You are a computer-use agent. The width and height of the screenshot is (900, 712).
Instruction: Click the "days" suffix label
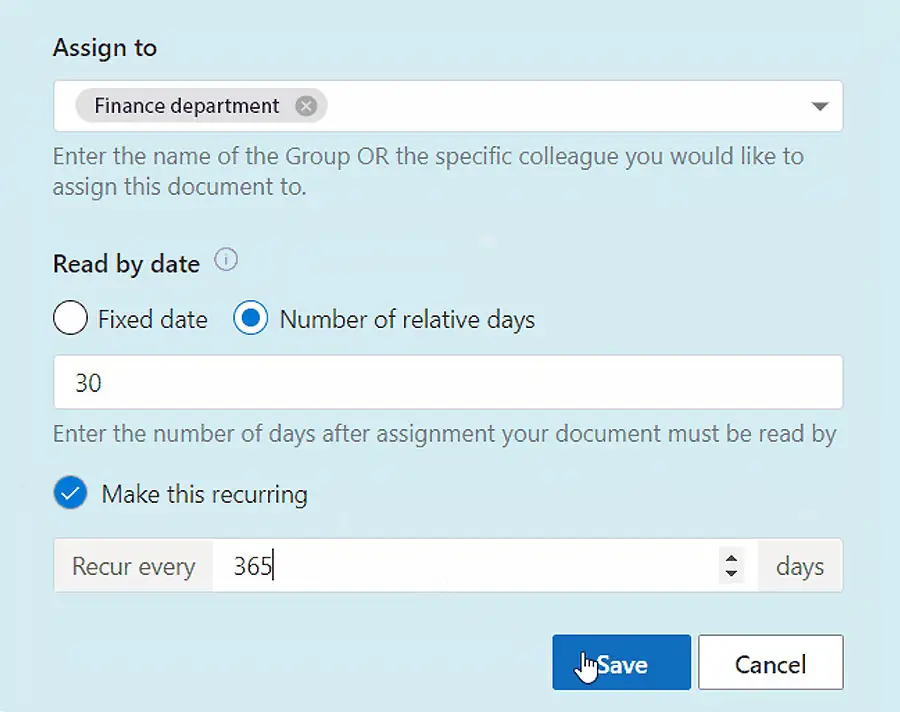pos(800,567)
